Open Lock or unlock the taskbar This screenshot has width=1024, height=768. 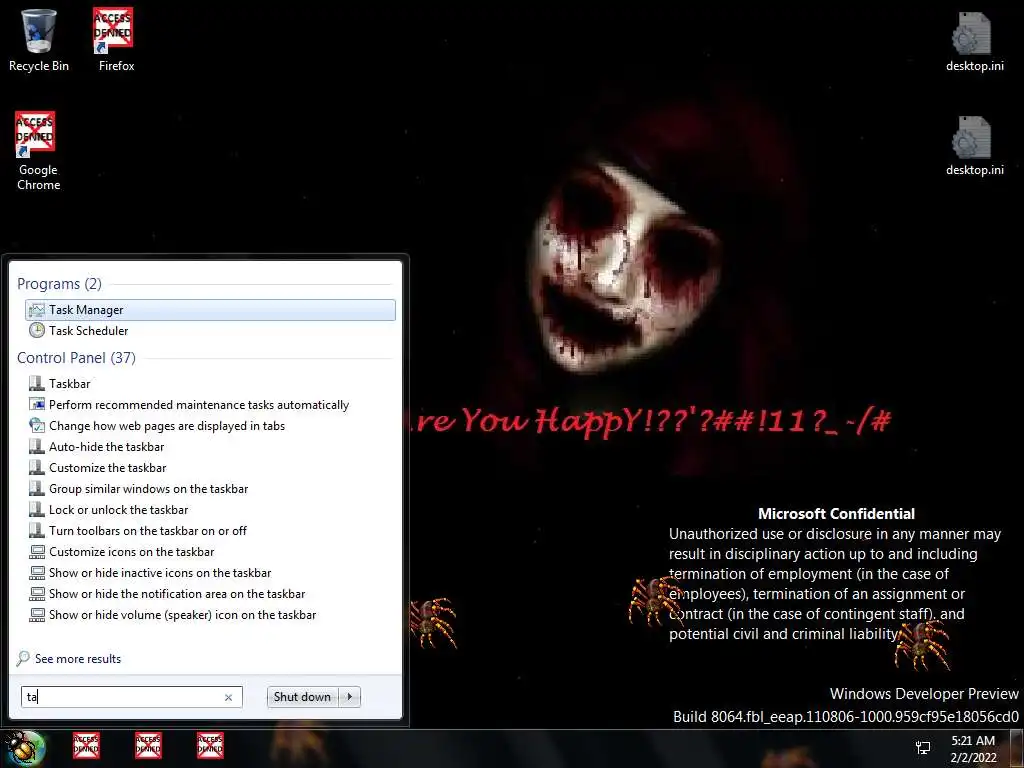coord(210,509)
